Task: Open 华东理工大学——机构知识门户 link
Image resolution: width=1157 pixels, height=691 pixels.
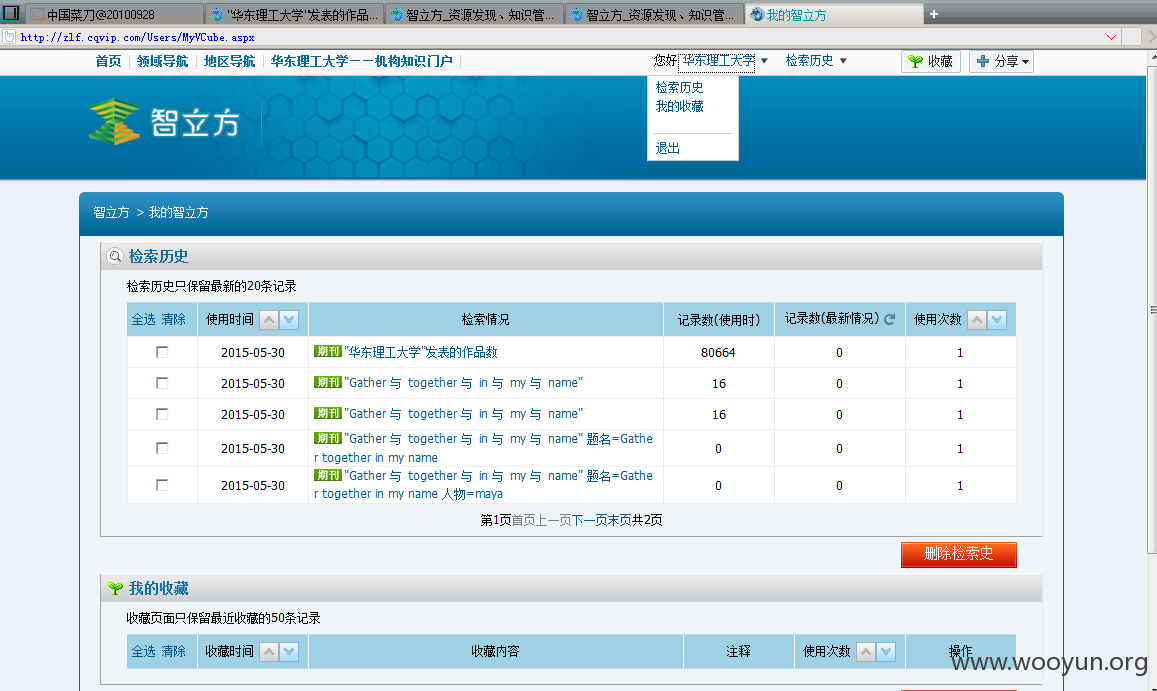Action: (x=362, y=61)
